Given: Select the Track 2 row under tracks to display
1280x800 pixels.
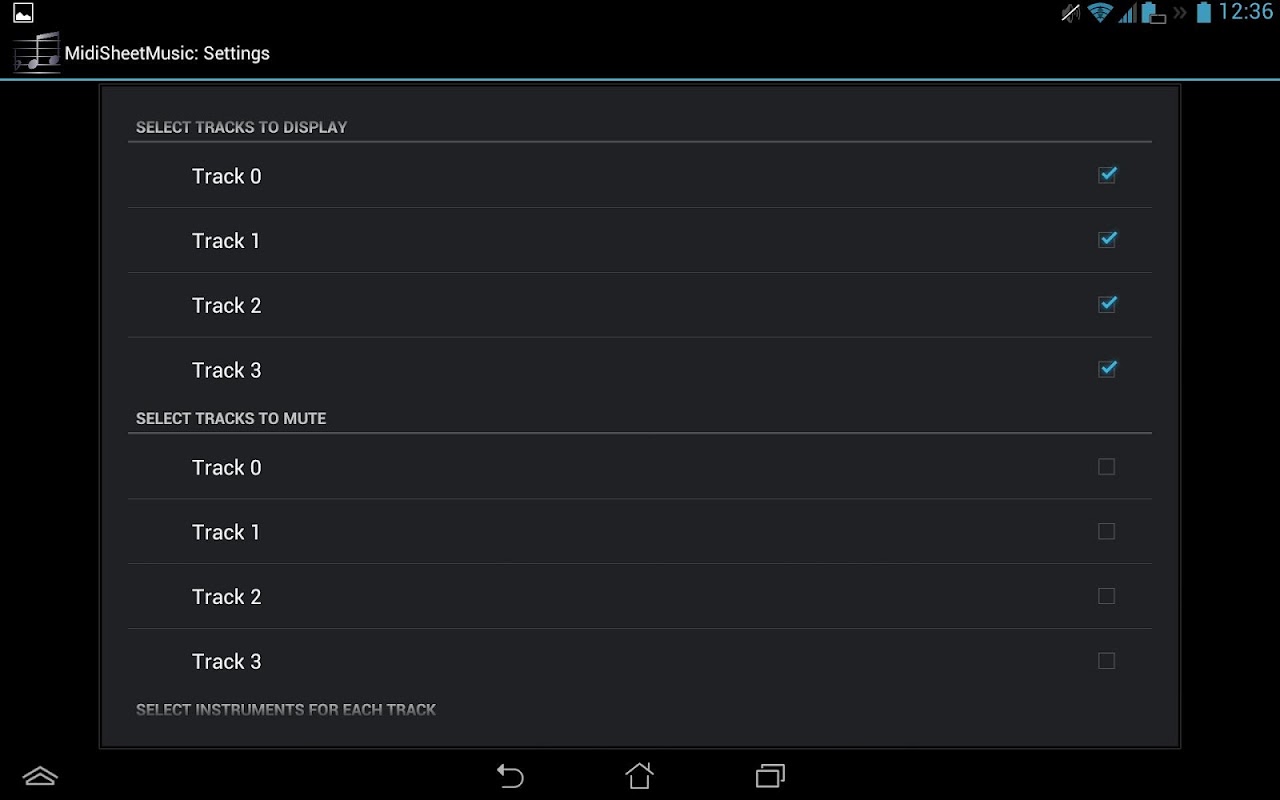Looking at the screenshot, I should pos(640,305).
